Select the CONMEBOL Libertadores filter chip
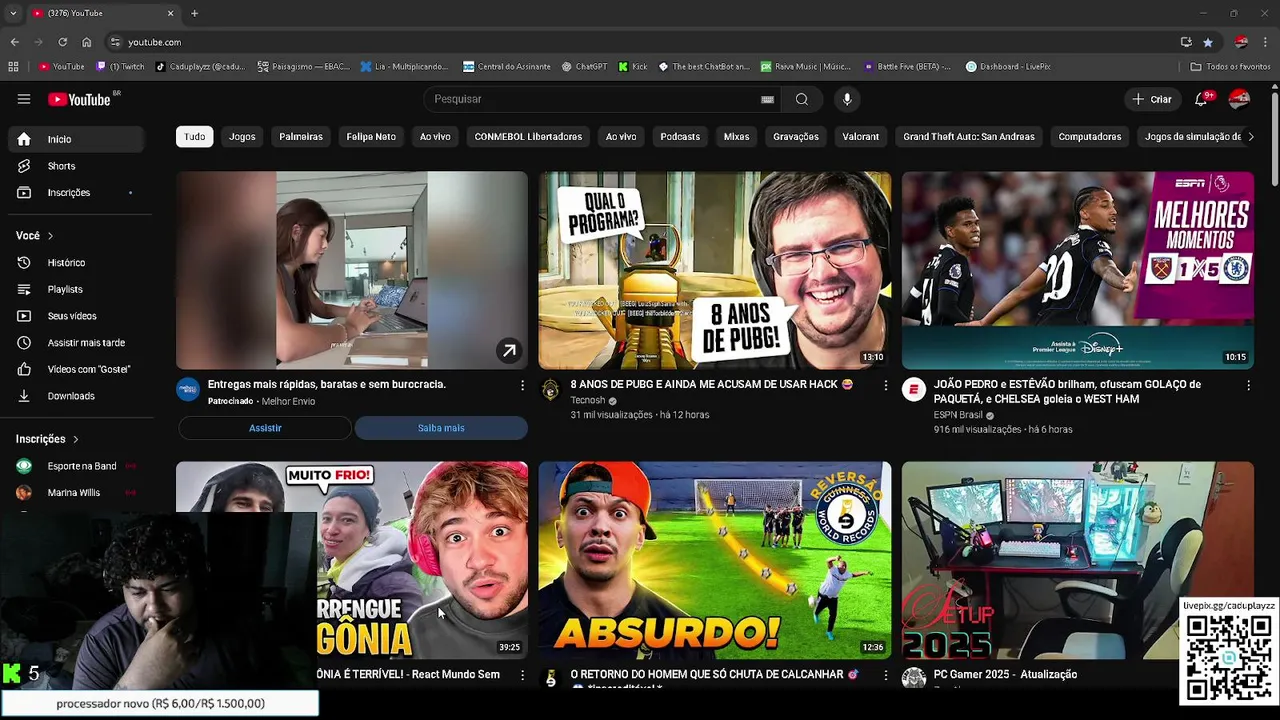 528,137
